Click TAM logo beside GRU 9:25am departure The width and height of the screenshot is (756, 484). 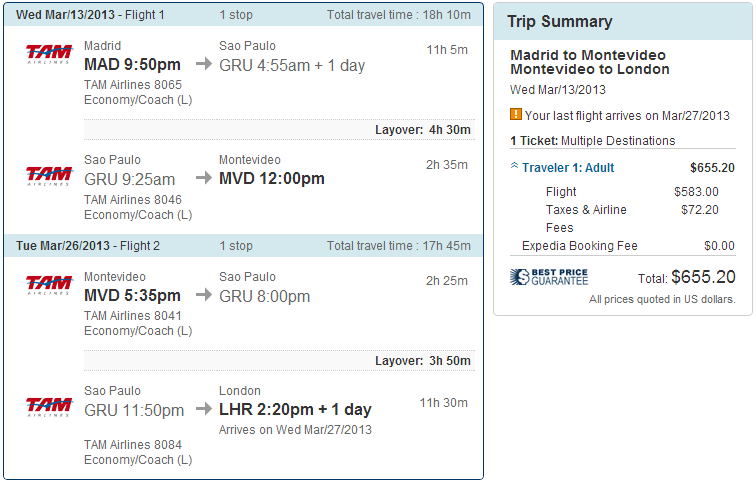pyautogui.click(x=49, y=176)
